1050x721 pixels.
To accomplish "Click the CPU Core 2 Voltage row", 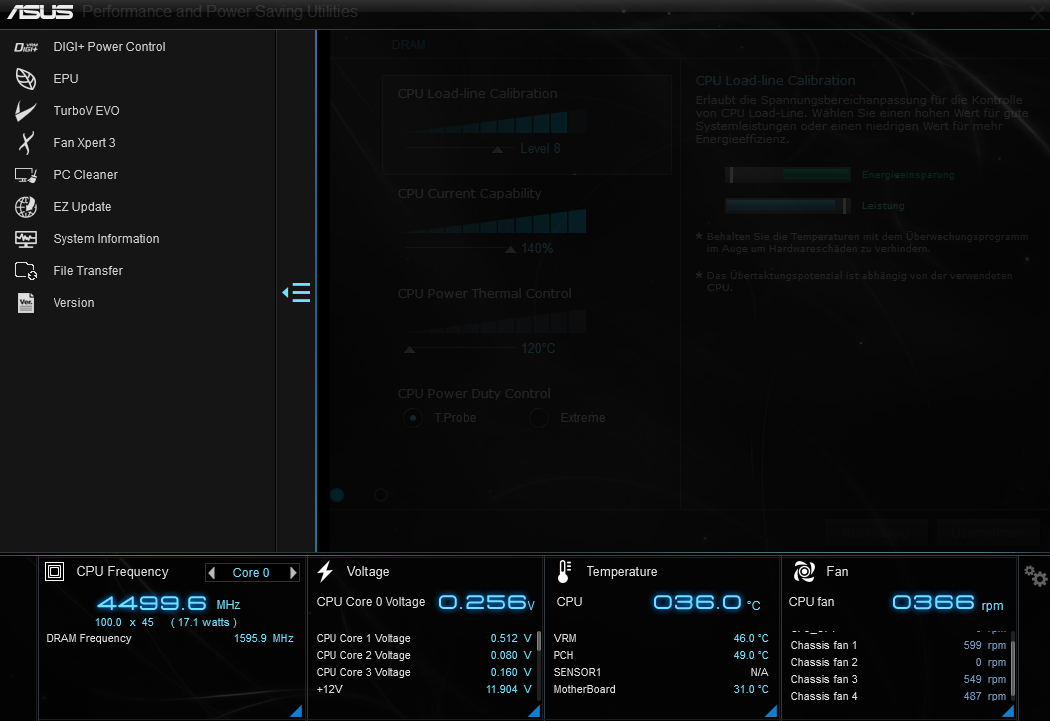I will coord(424,655).
